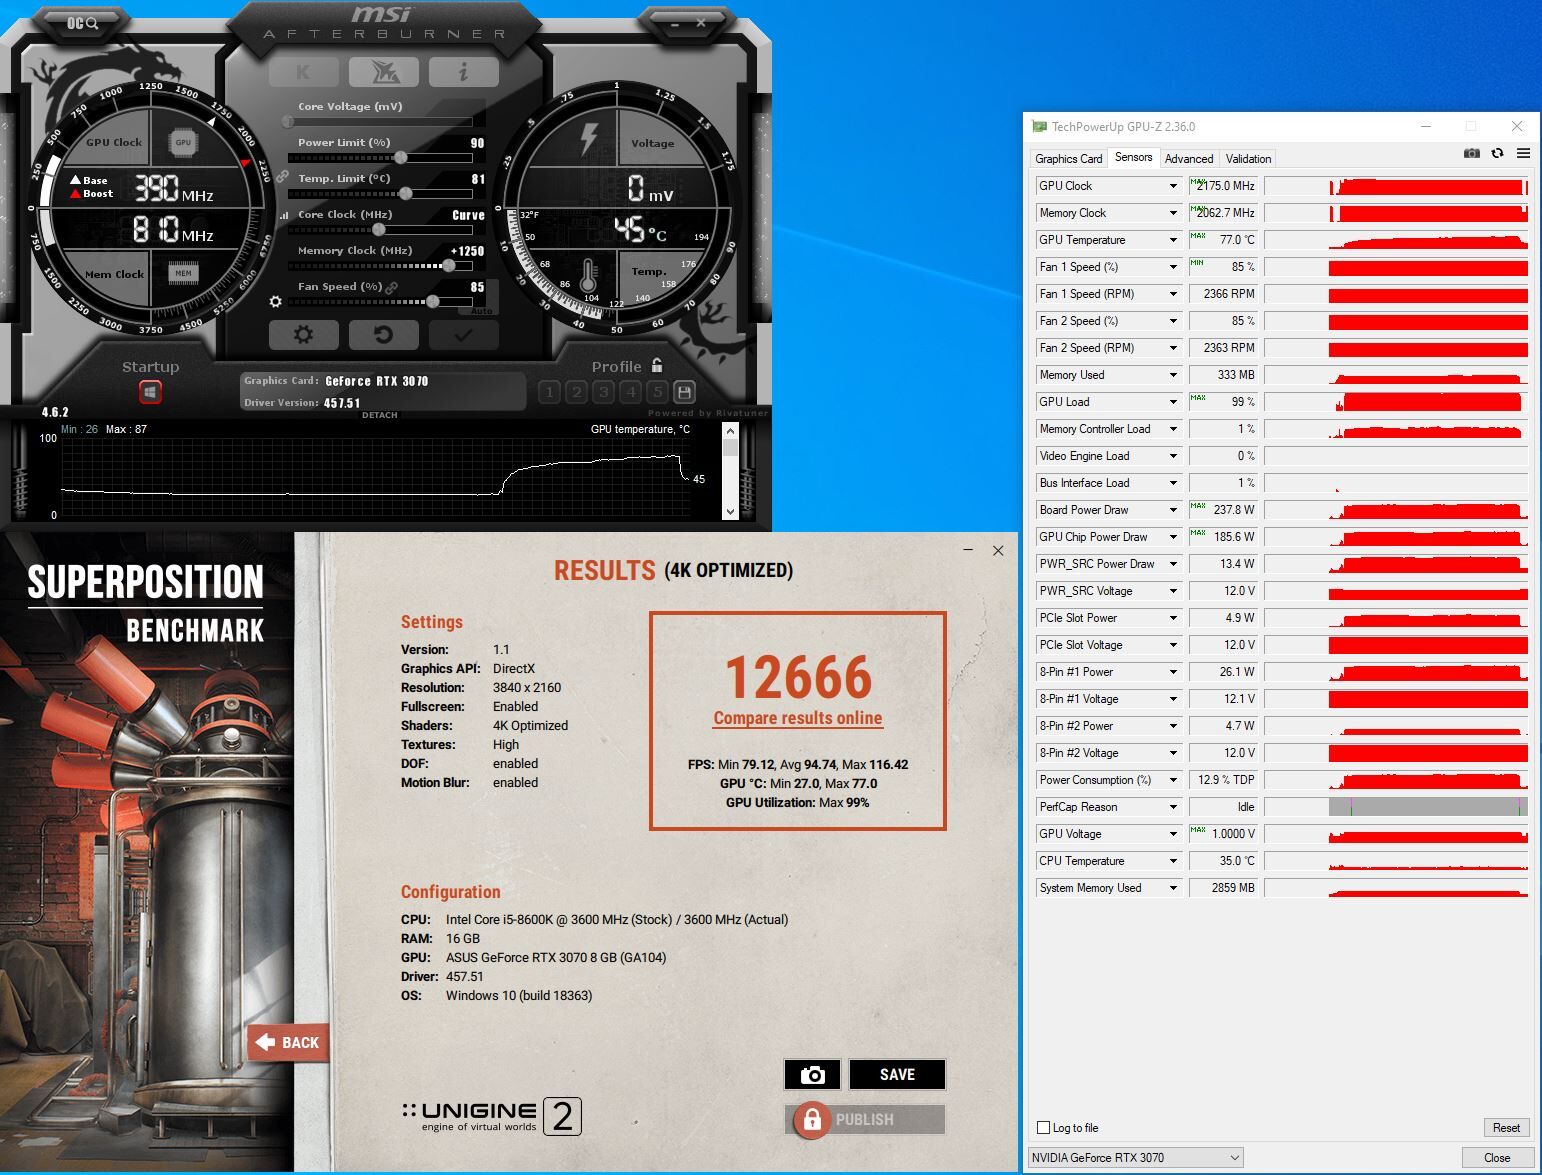The width and height of the screenshot is (1542, 1175).
Task: Switch to the Sensors tab in GPU-Z
Action: pyautogui.click(x=1133, y=157)
